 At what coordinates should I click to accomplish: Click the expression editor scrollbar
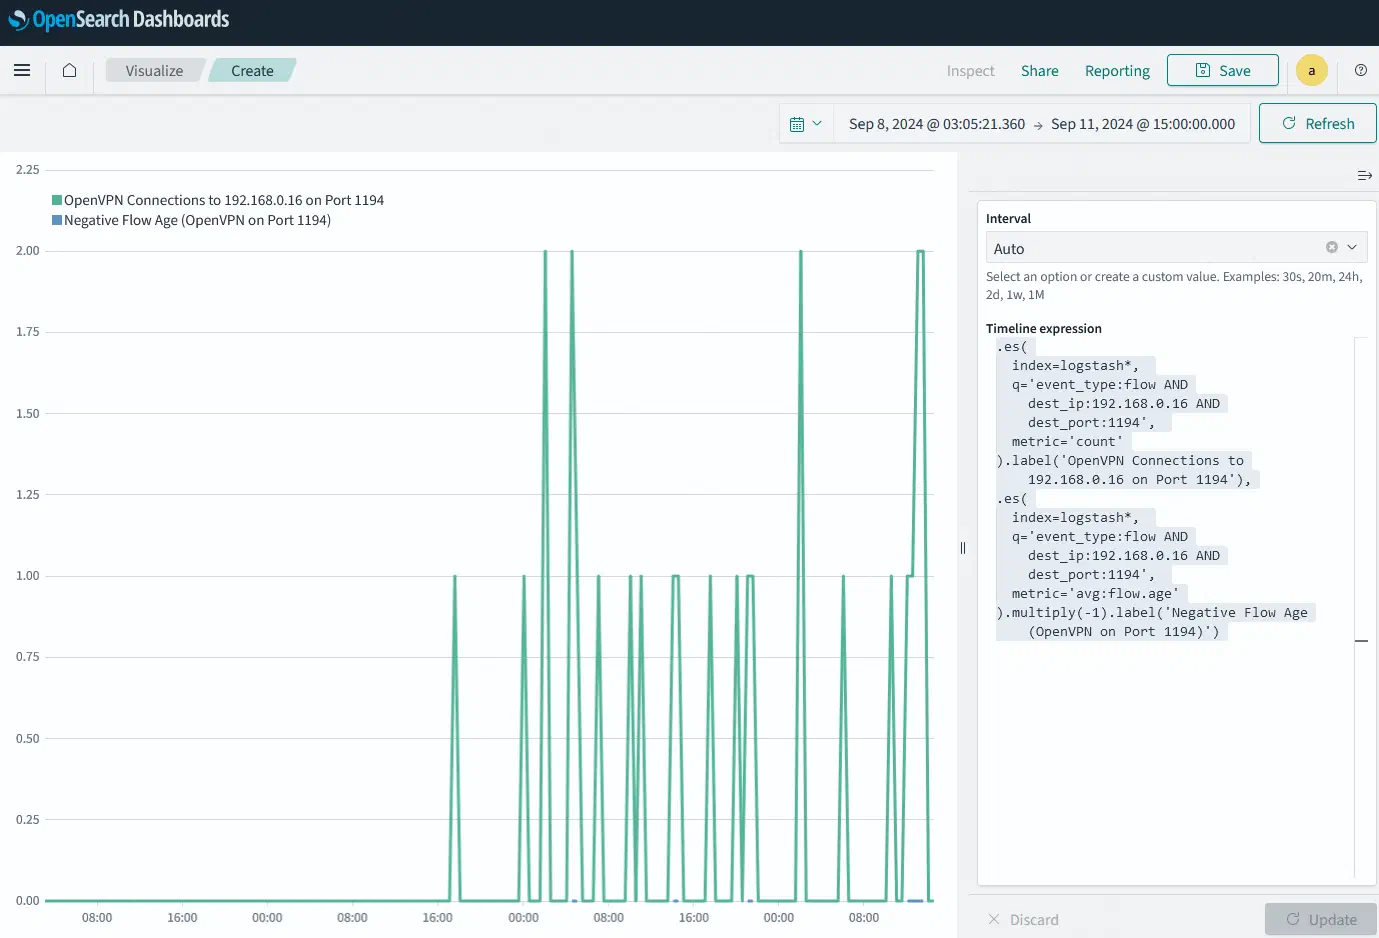1361,608
